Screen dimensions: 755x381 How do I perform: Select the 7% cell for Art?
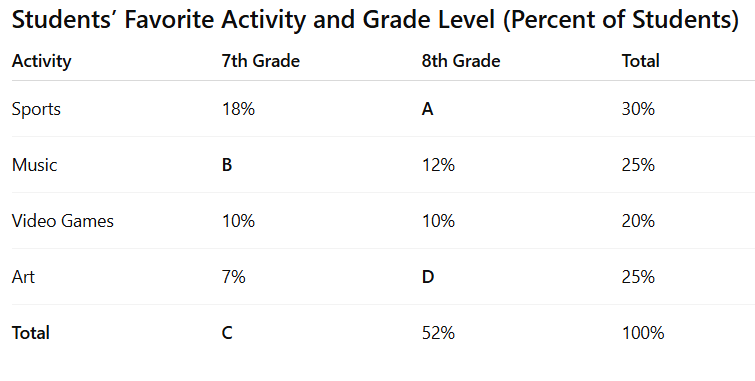point(234,277)
